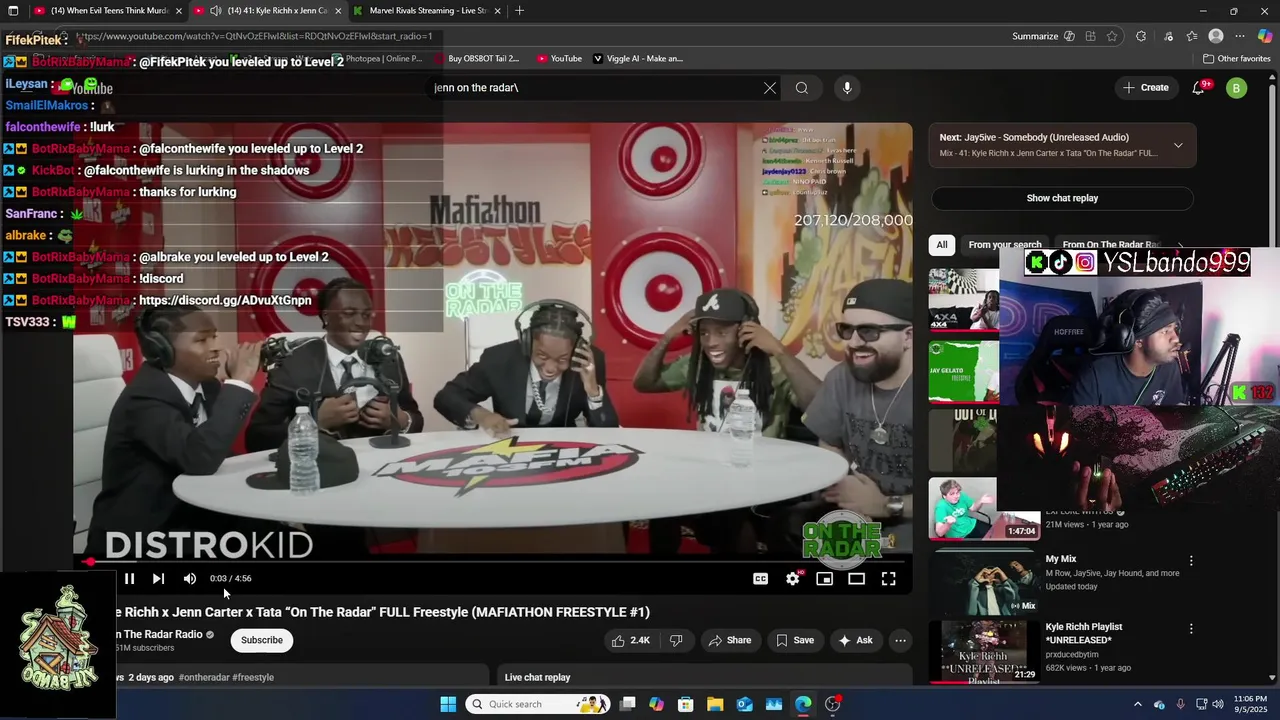Pause the video with the pause button
The height and width of the screenshot is (720, 1280).
point(129,578)
